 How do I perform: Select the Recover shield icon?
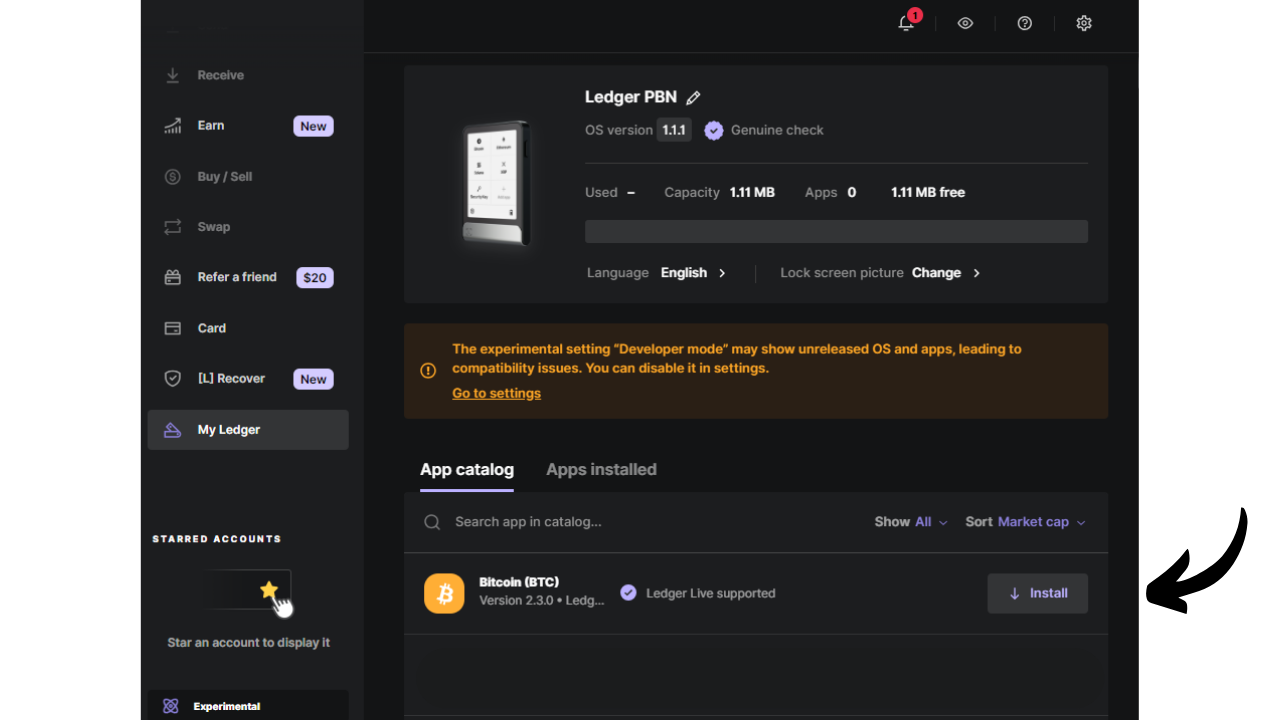[172, 378]
